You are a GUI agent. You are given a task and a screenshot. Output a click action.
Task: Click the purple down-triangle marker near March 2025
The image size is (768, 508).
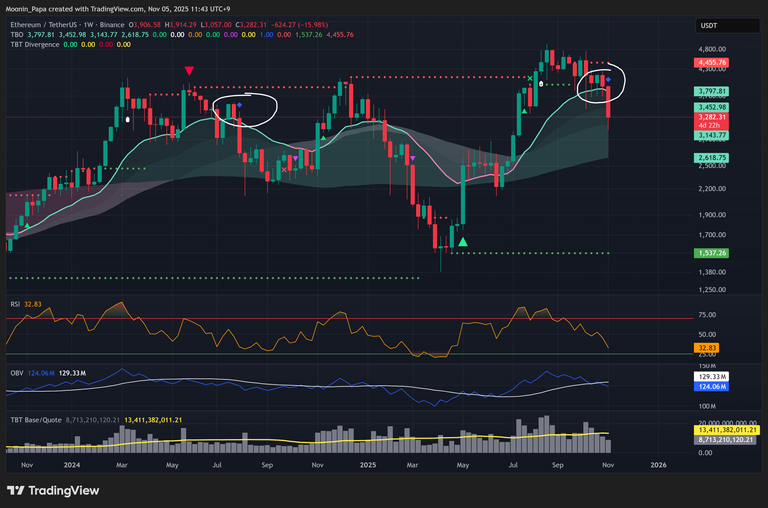[412, 157]
